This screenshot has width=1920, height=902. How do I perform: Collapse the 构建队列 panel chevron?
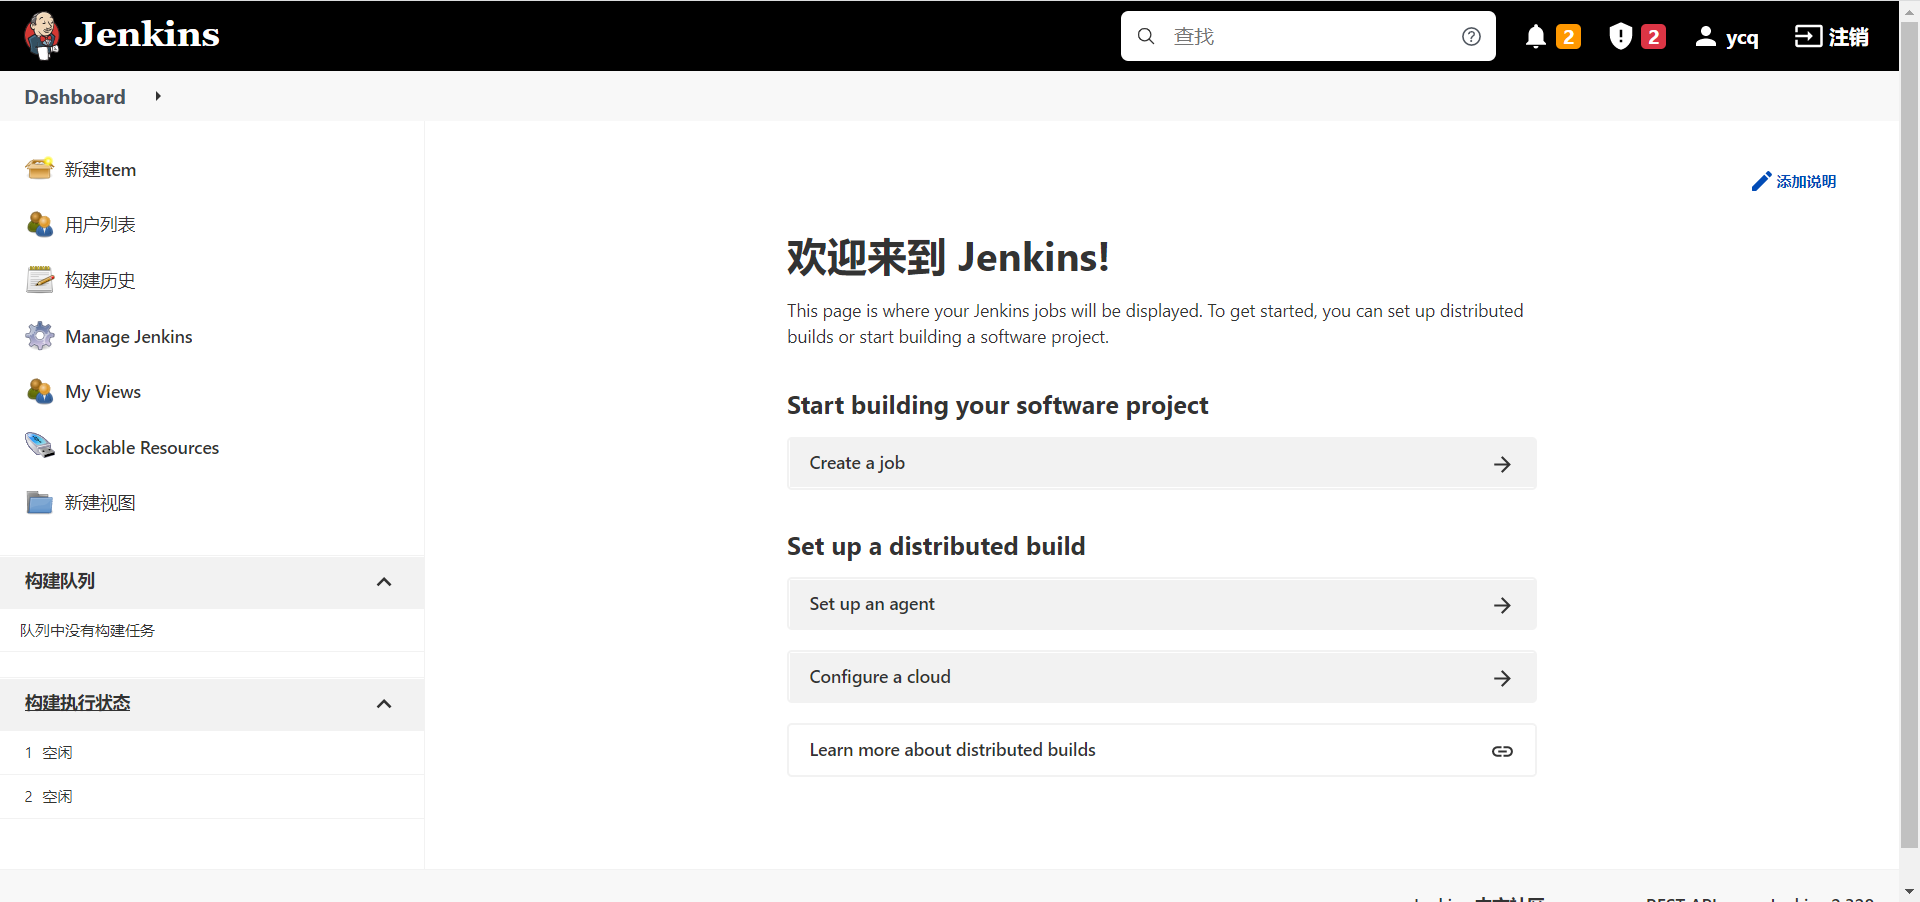(384, 582)
